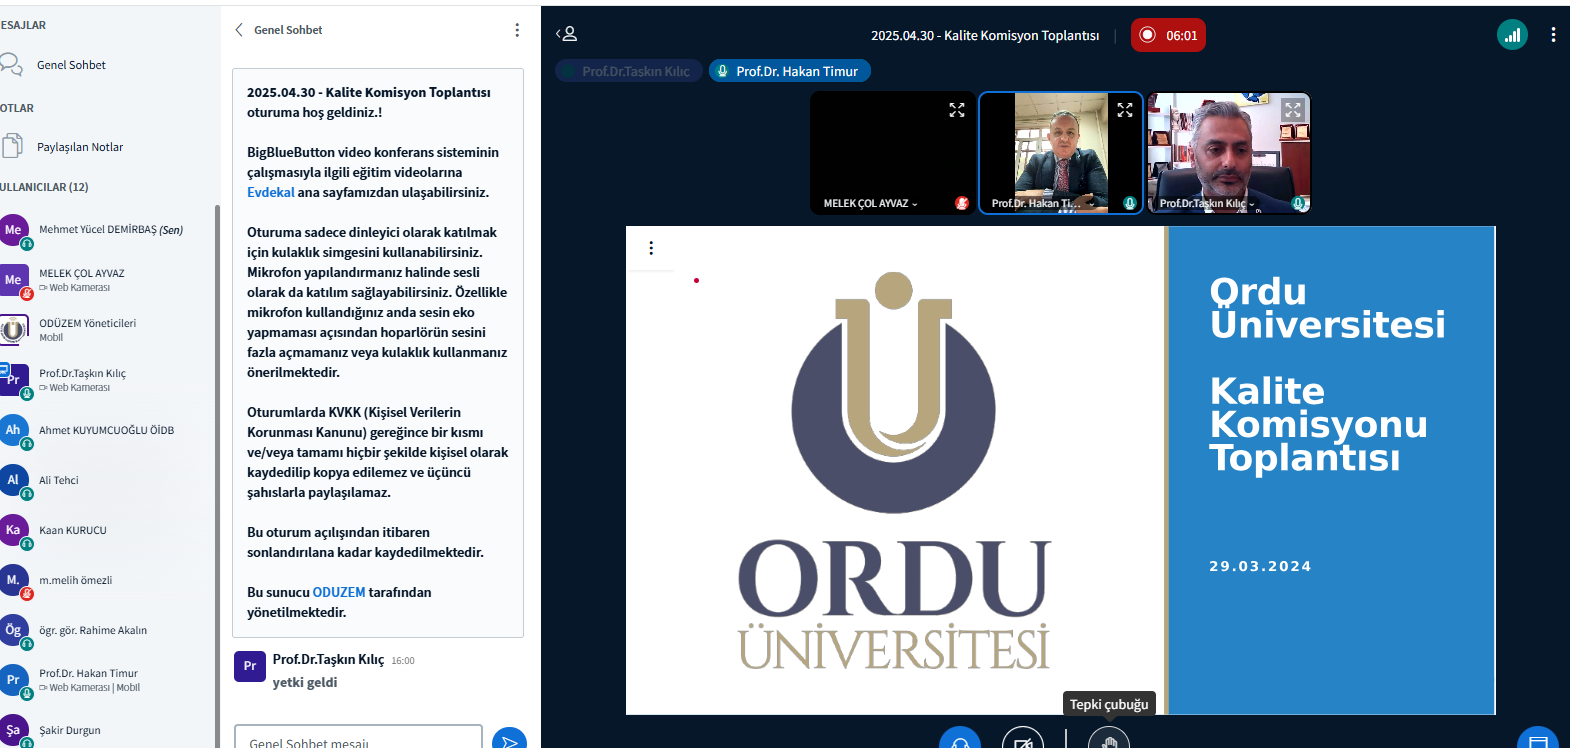Click the Ah avatar of Ahmet KUYUMCUOĞLU

pyautogui.click(x=13, y=430)
